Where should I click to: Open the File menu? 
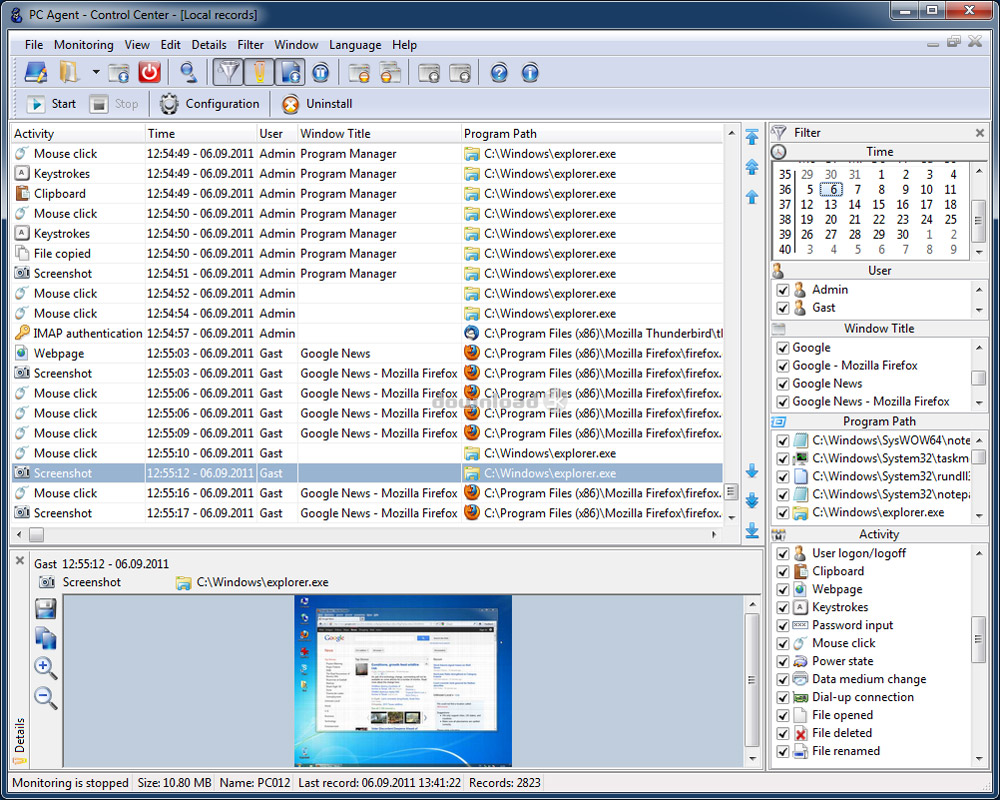pyautogui.click(x=34, y=45)
